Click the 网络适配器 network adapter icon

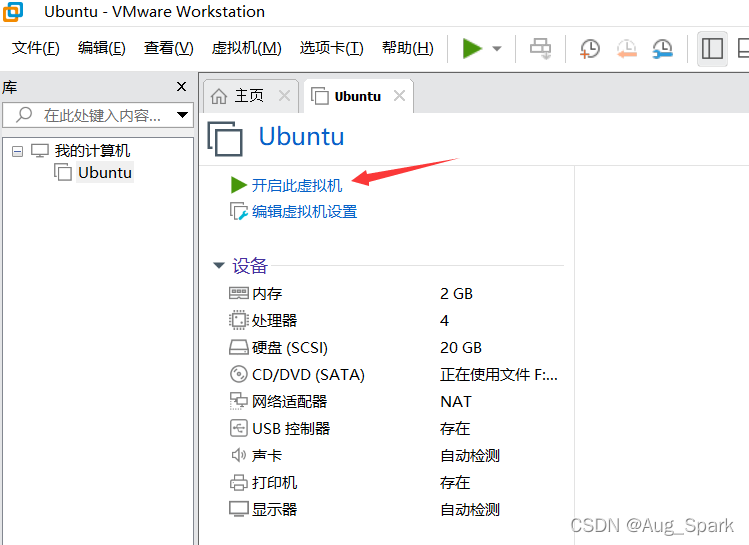pos(238,401)
